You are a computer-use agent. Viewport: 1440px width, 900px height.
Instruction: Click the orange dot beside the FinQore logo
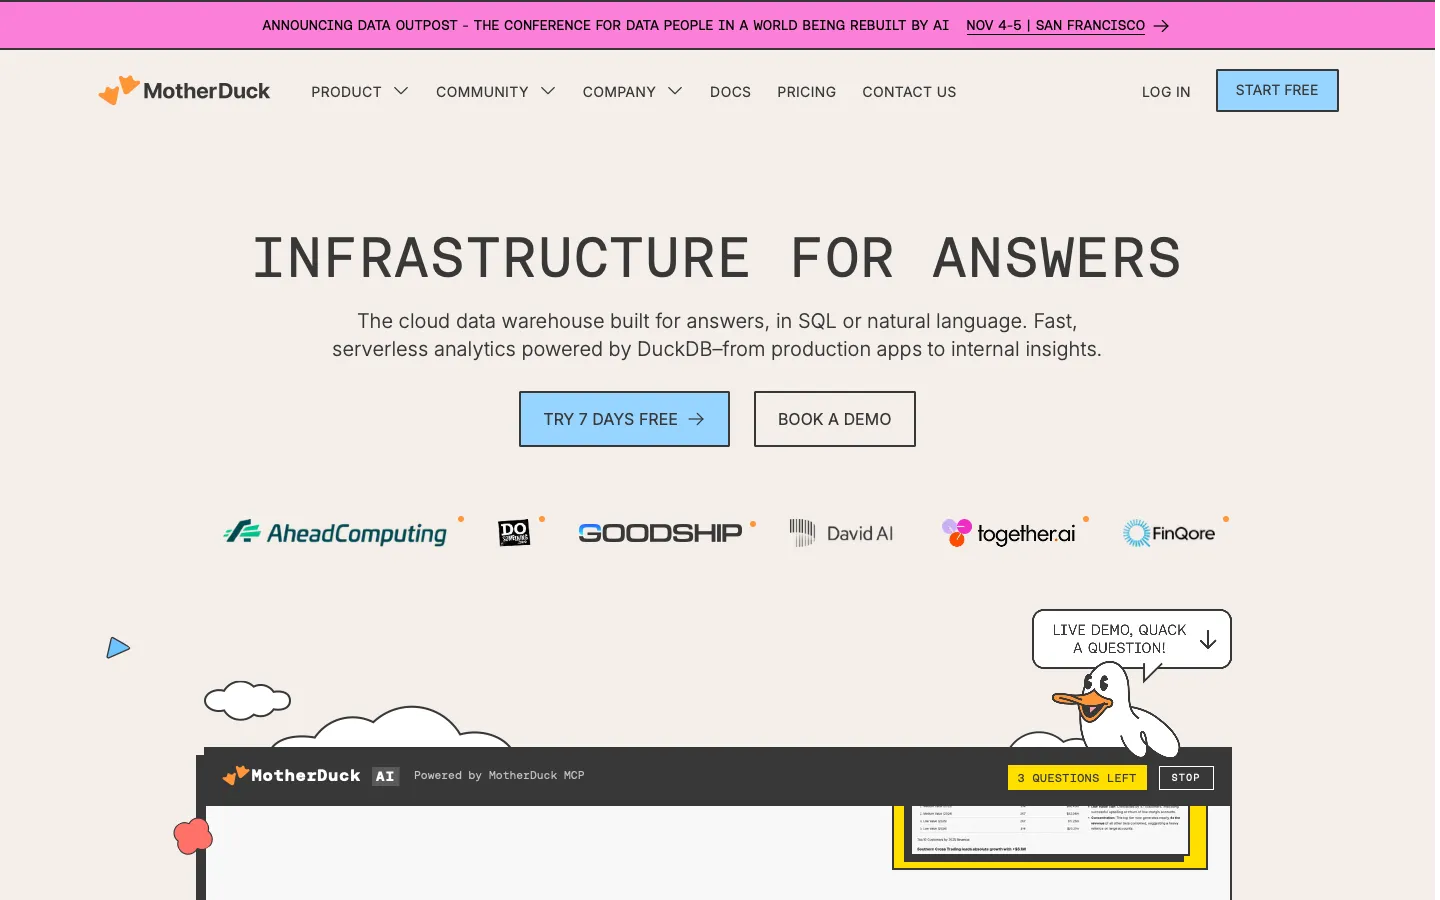click(x=1226, y=519)
